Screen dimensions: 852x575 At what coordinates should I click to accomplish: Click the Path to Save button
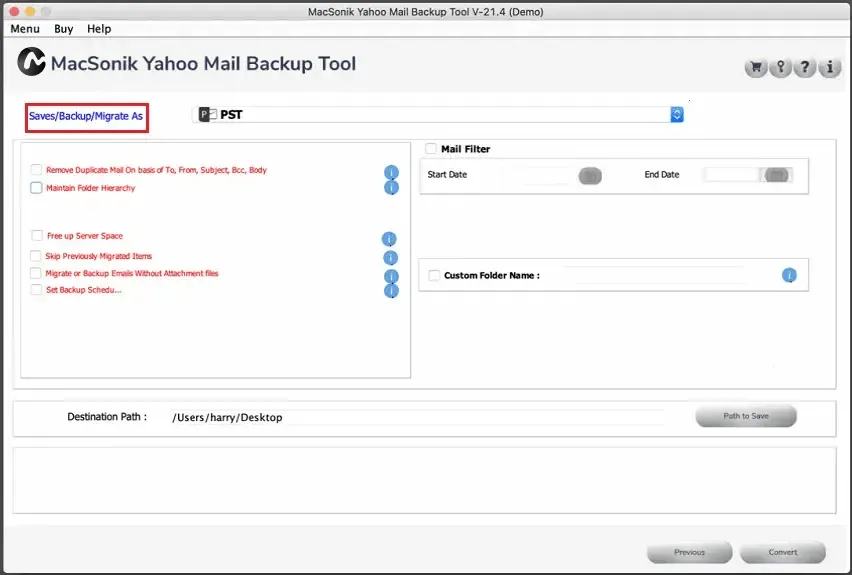tap(746, 416)
